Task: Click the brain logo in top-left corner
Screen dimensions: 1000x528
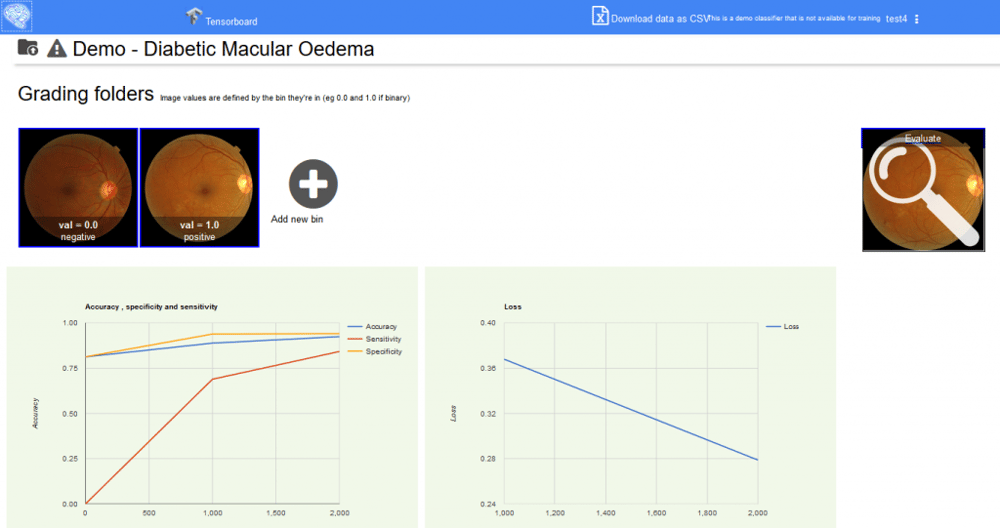Action: click(18, 17)
